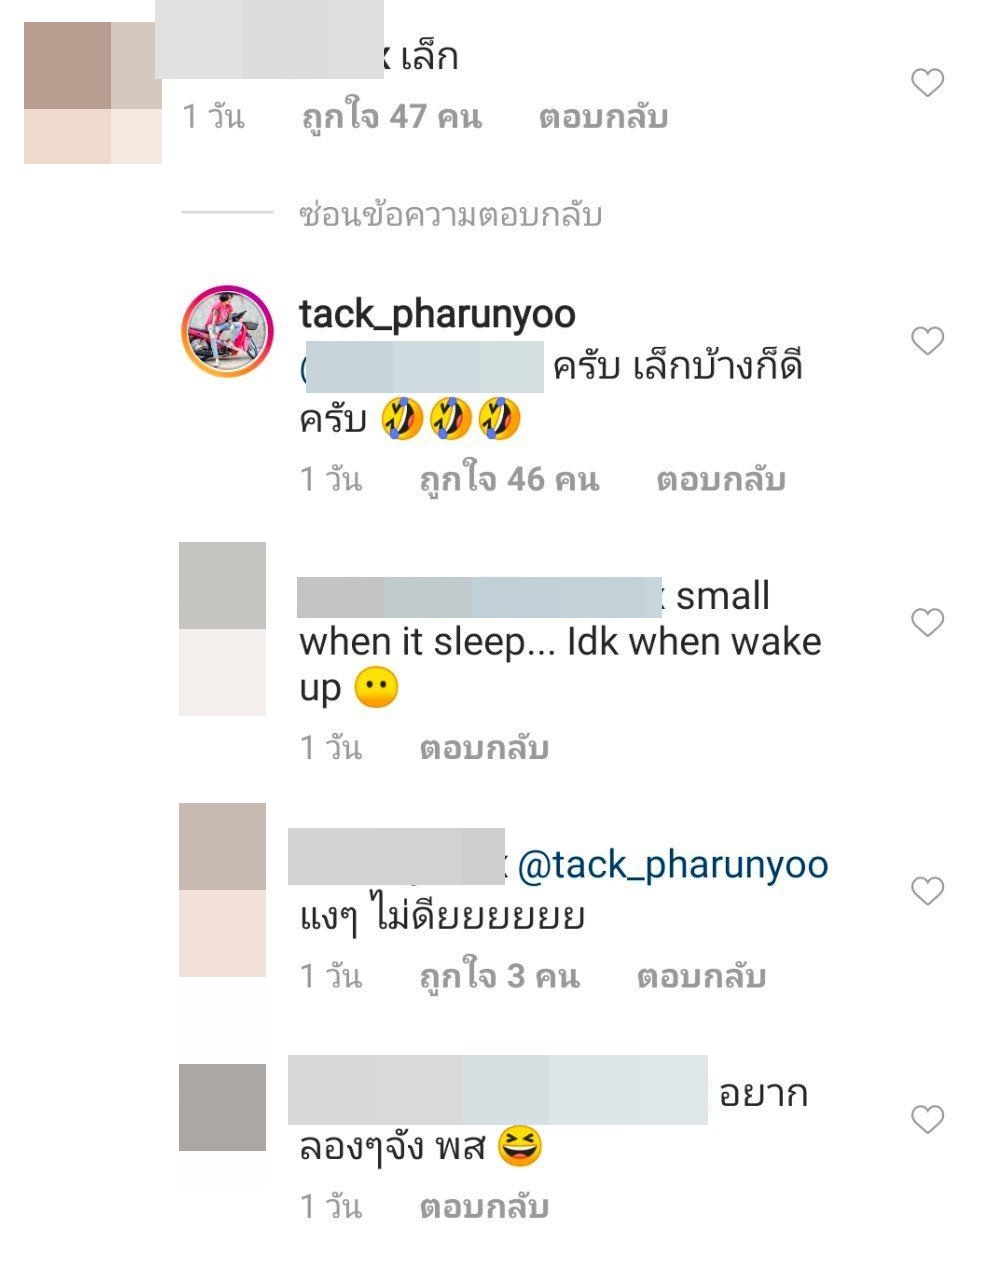
Task: Open the gray avatar of last commenter
Action: click(x=222, y=1107)
